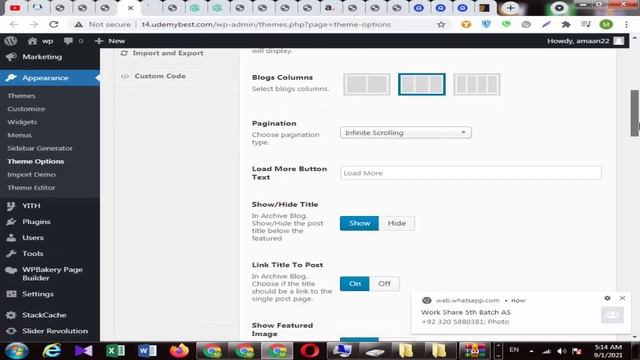Open Import Demo submenu
The width and height of the screenshot is (640, 360).
[31, 174]
